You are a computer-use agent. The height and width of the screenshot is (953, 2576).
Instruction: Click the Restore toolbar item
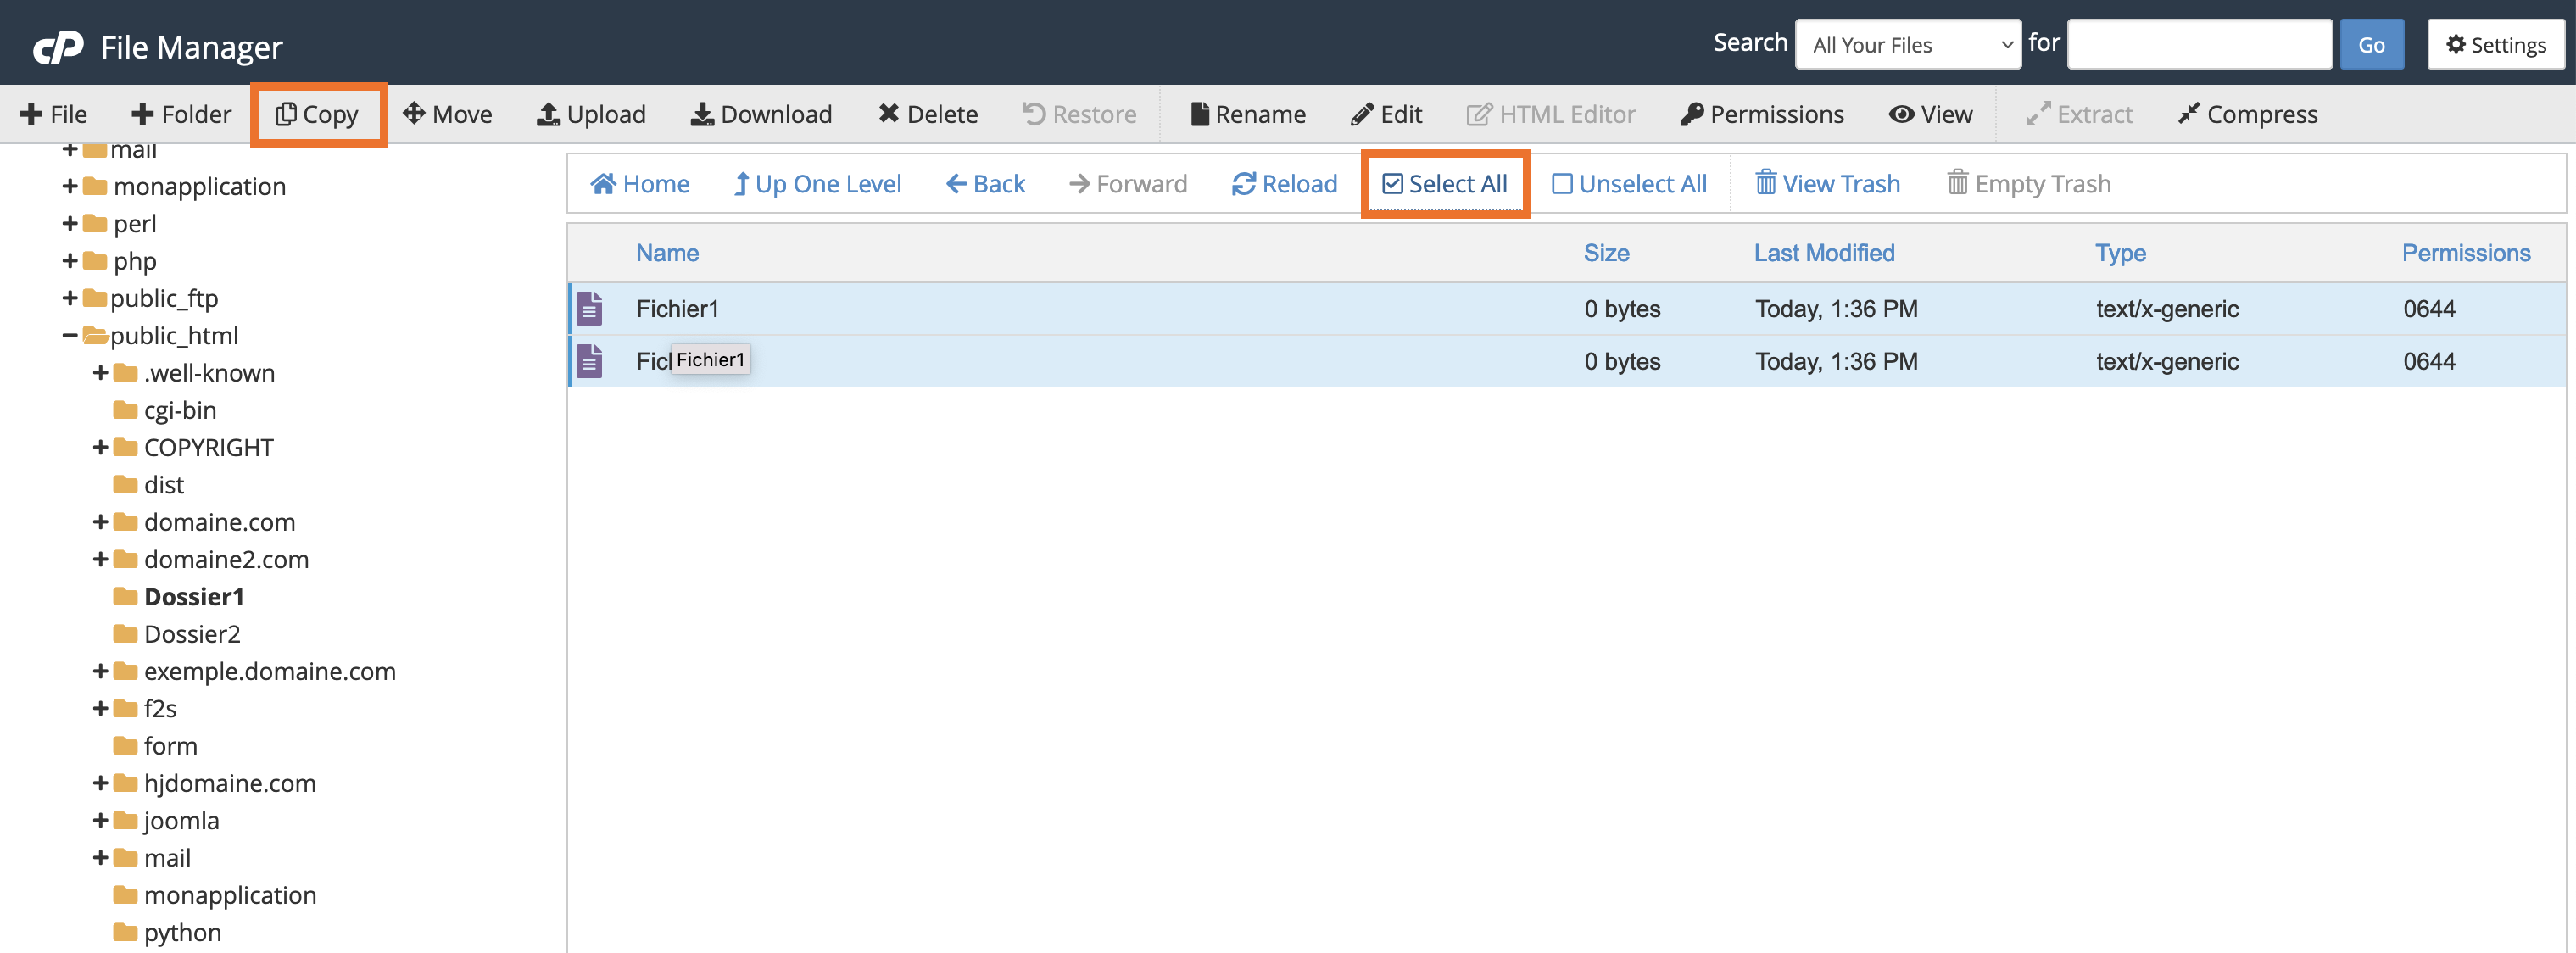(x=1079, y=114)
